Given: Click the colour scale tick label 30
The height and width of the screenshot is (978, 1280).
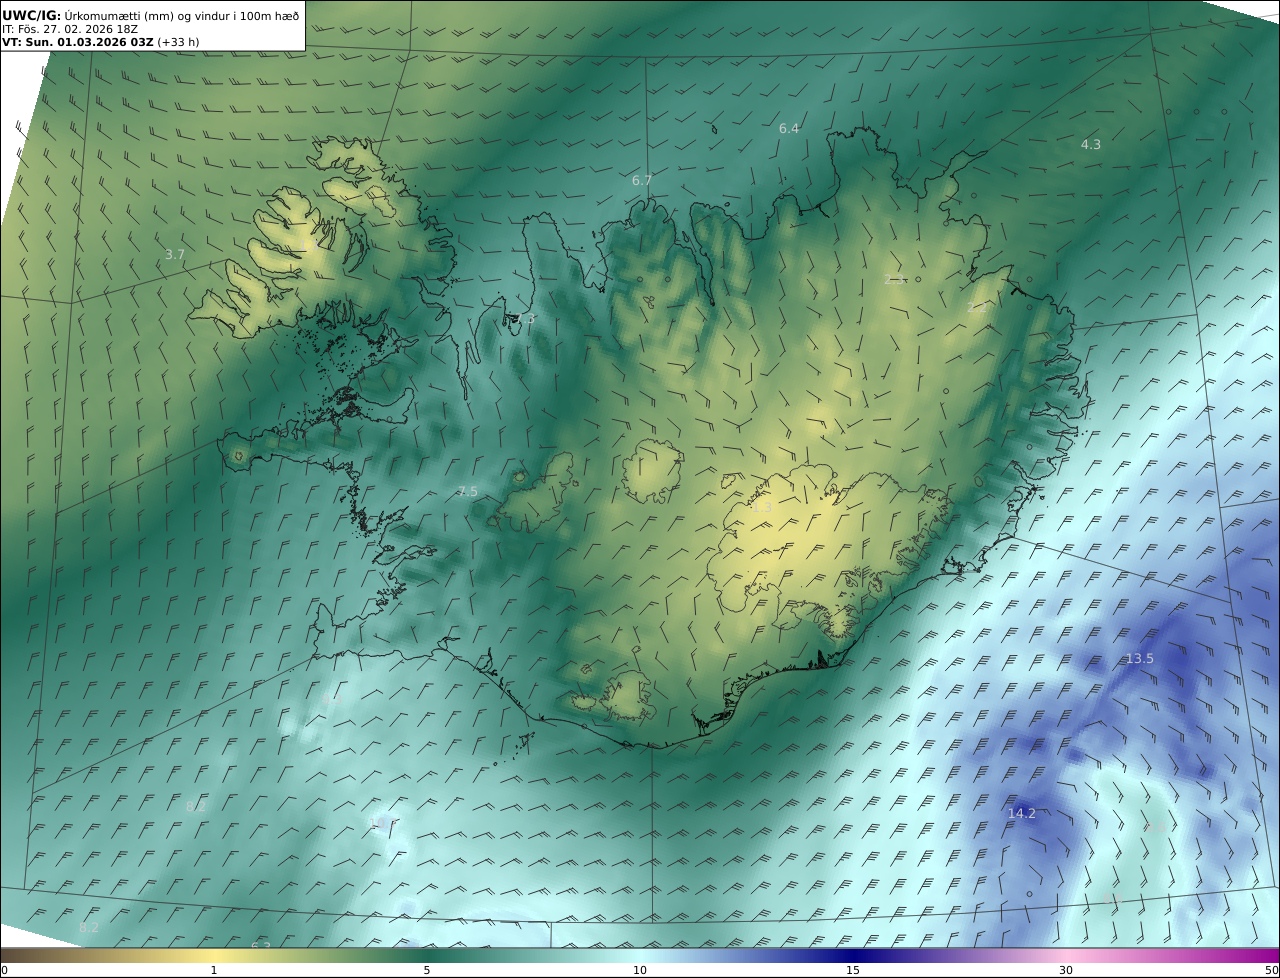Looking at the screenshot, I should click(x=1066, y=970).
